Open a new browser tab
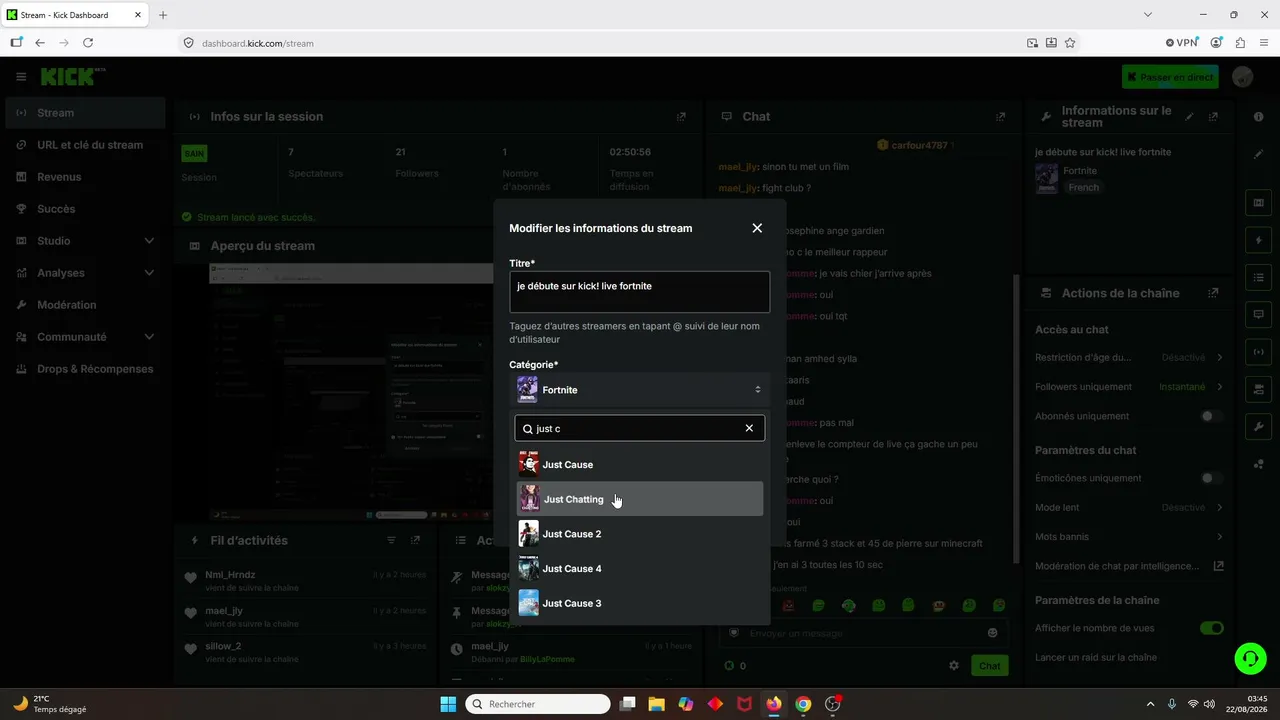 pos(163,15)
